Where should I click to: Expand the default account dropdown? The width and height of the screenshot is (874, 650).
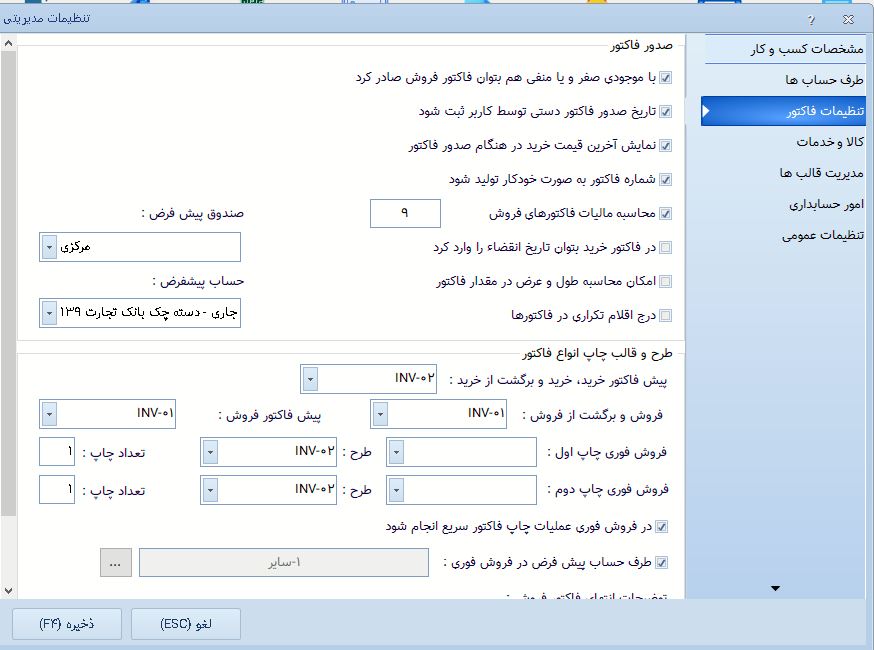point(50,313)
